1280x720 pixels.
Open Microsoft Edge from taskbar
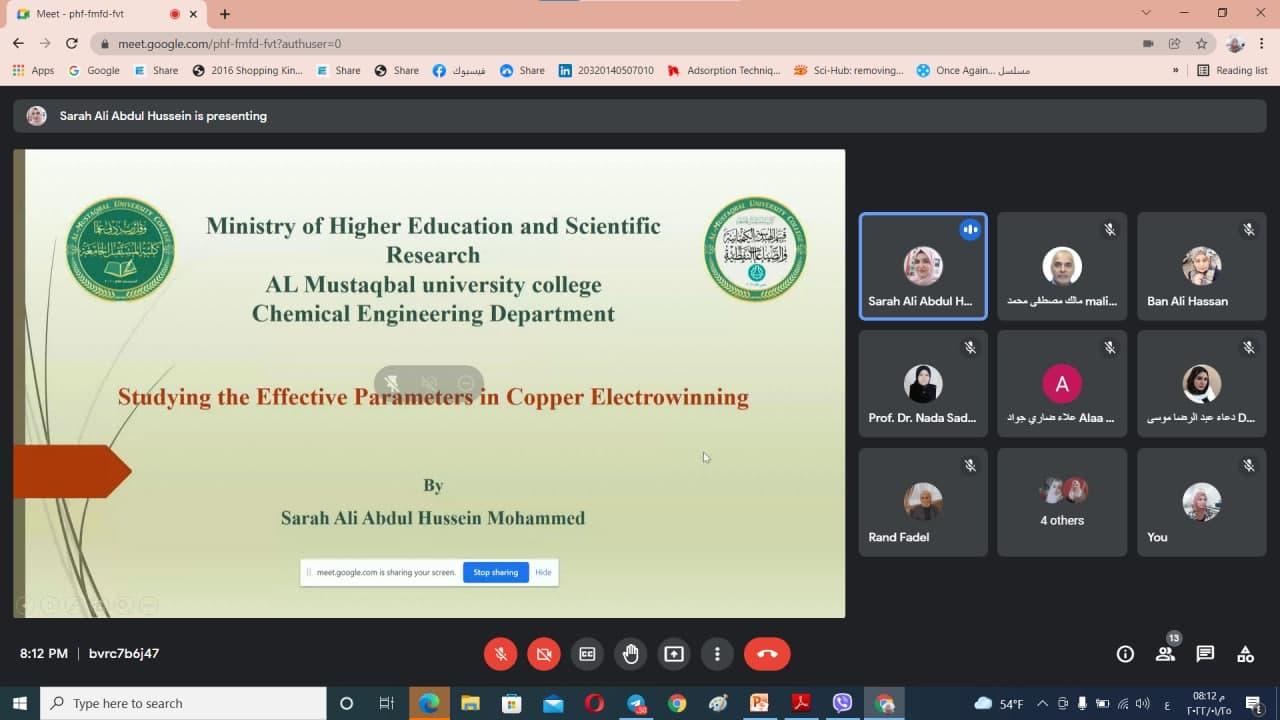pos(429,703)
